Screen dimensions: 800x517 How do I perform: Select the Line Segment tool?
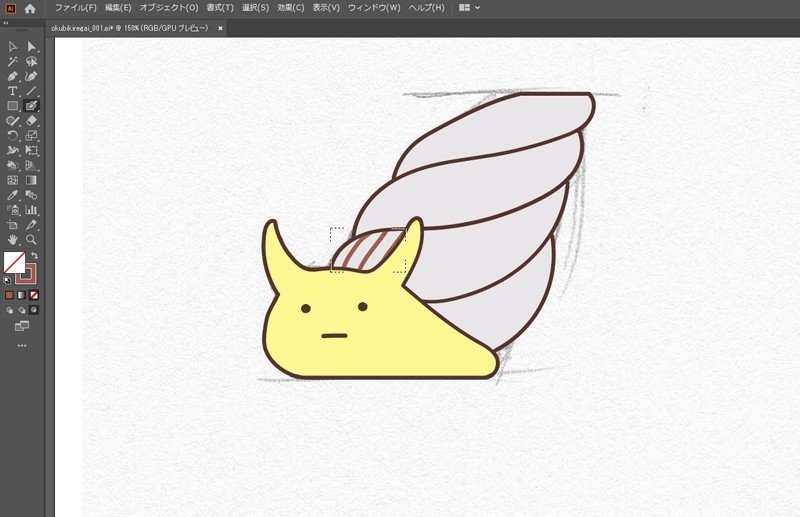(x=32, y=91)
